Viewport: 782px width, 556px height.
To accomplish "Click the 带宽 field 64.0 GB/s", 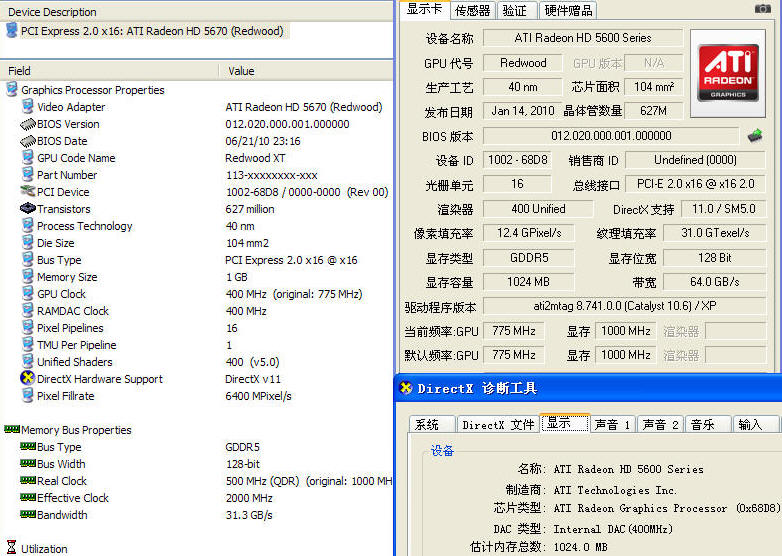I will pyautogui.click(x=714, y=282).
